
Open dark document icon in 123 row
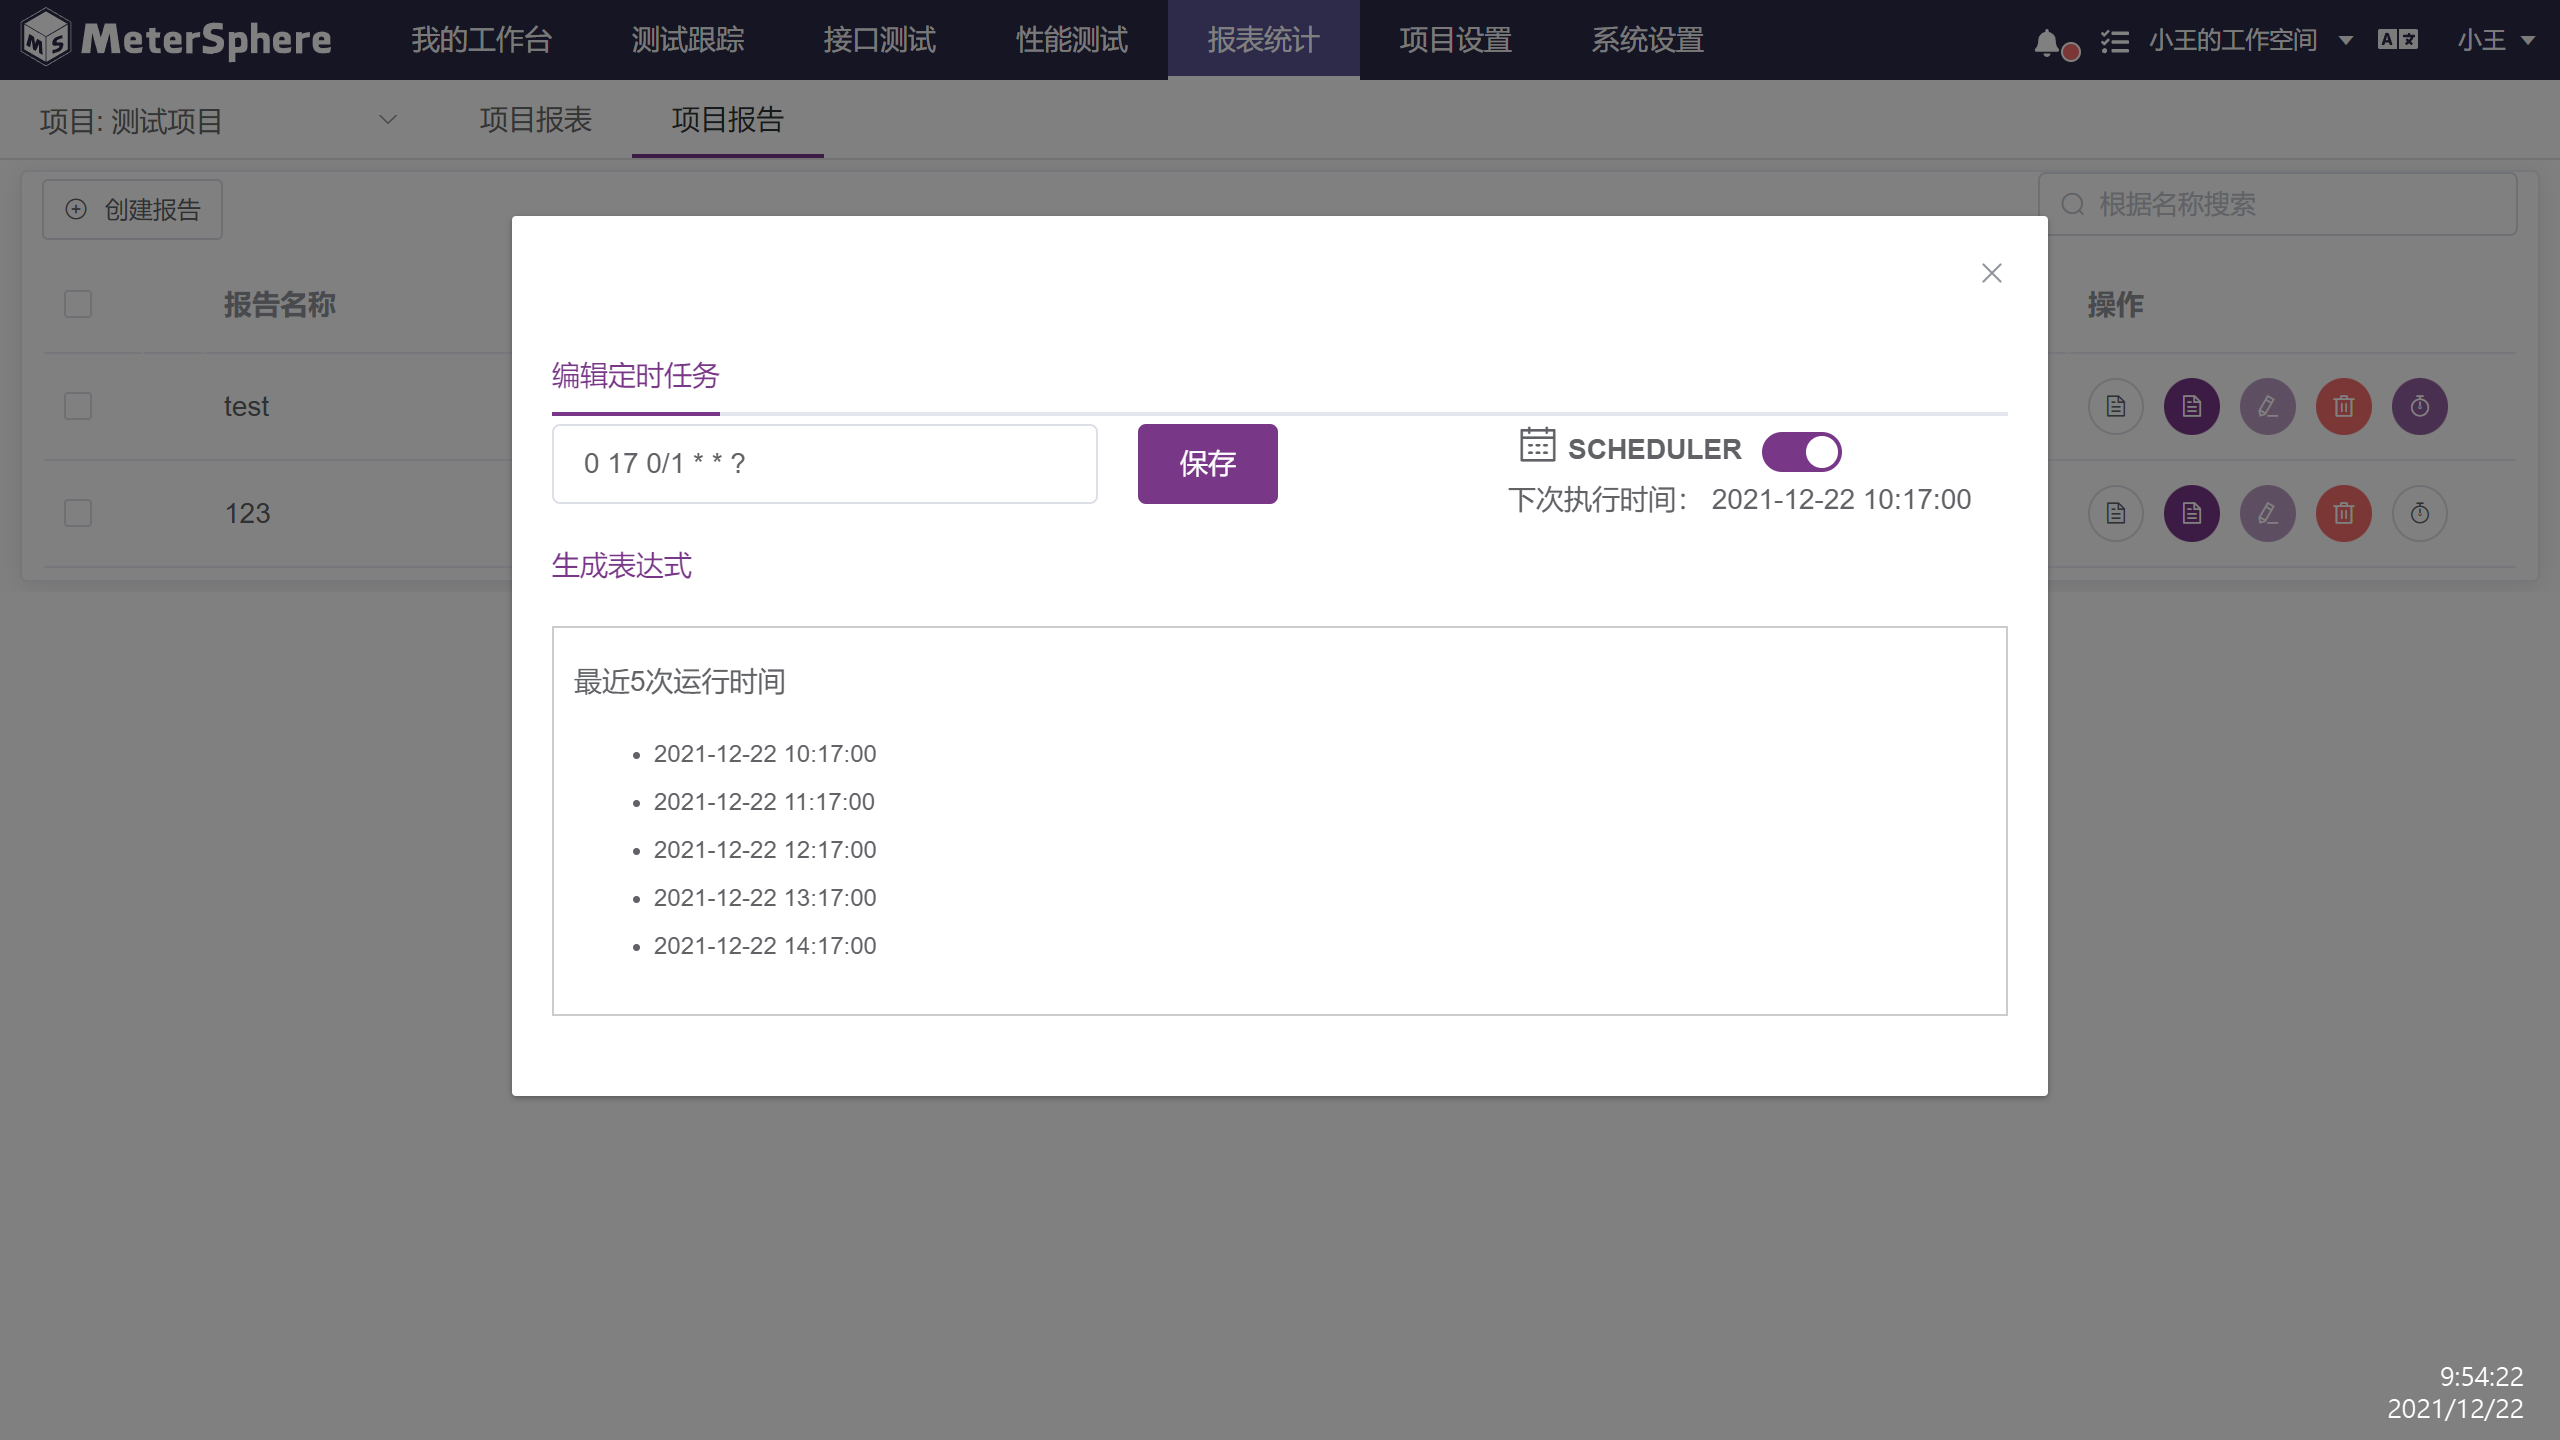coord(2192,514)
